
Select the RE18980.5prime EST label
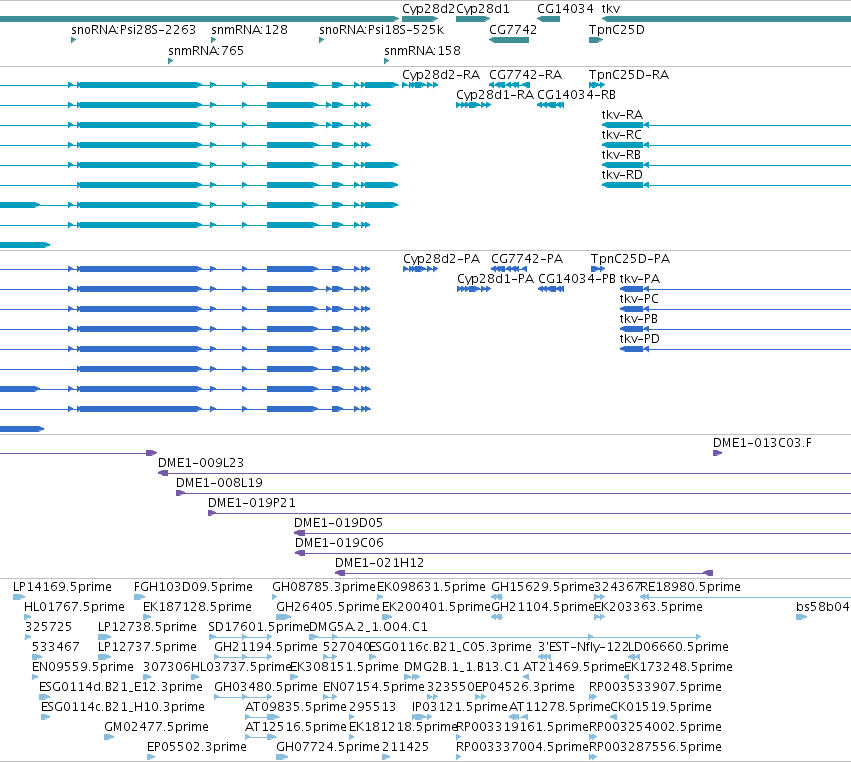click(690, 587)
